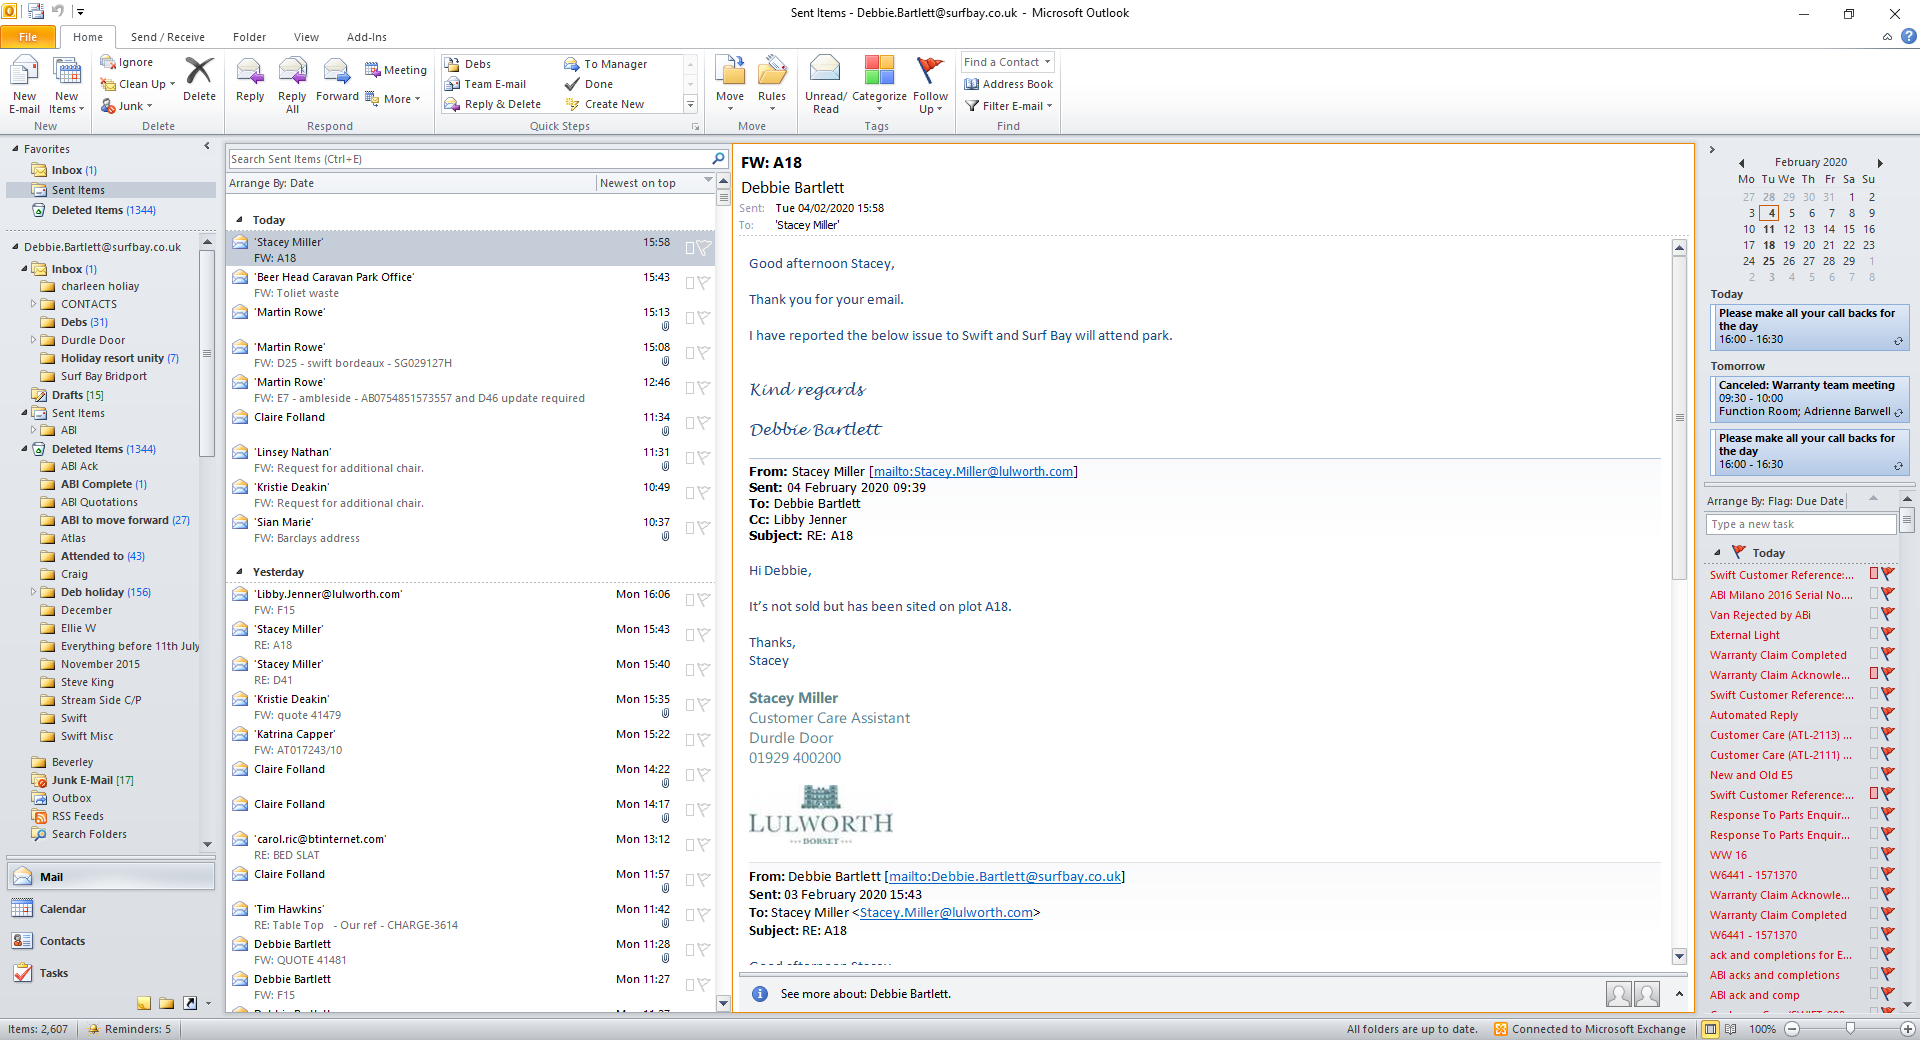1920x1040 pixels.
Task: Collapse the Deleted Items folder tree
Action: coord(25,449)
